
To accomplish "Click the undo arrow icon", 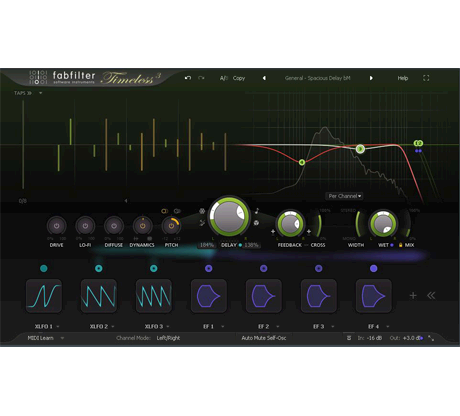I will pos(188,78).
